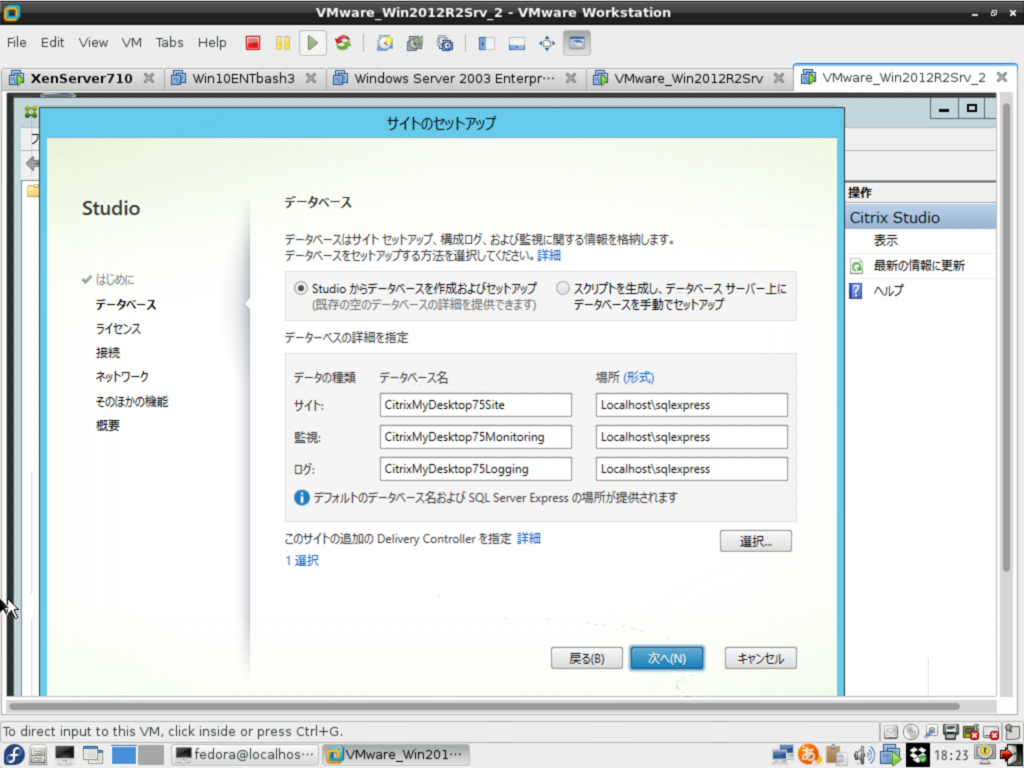The width and height of the screenshot is (1024, 768).
Task: Click the 1 選択 link
Action: 302,560
